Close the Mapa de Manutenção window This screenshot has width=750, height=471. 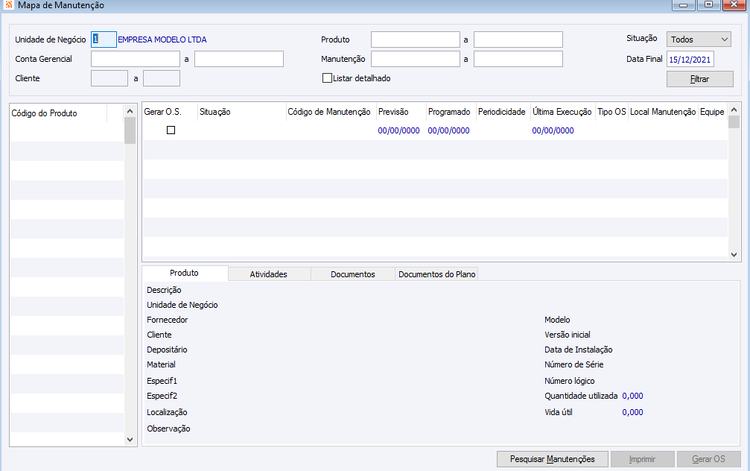pyautogui.click(x=734, y=5)
